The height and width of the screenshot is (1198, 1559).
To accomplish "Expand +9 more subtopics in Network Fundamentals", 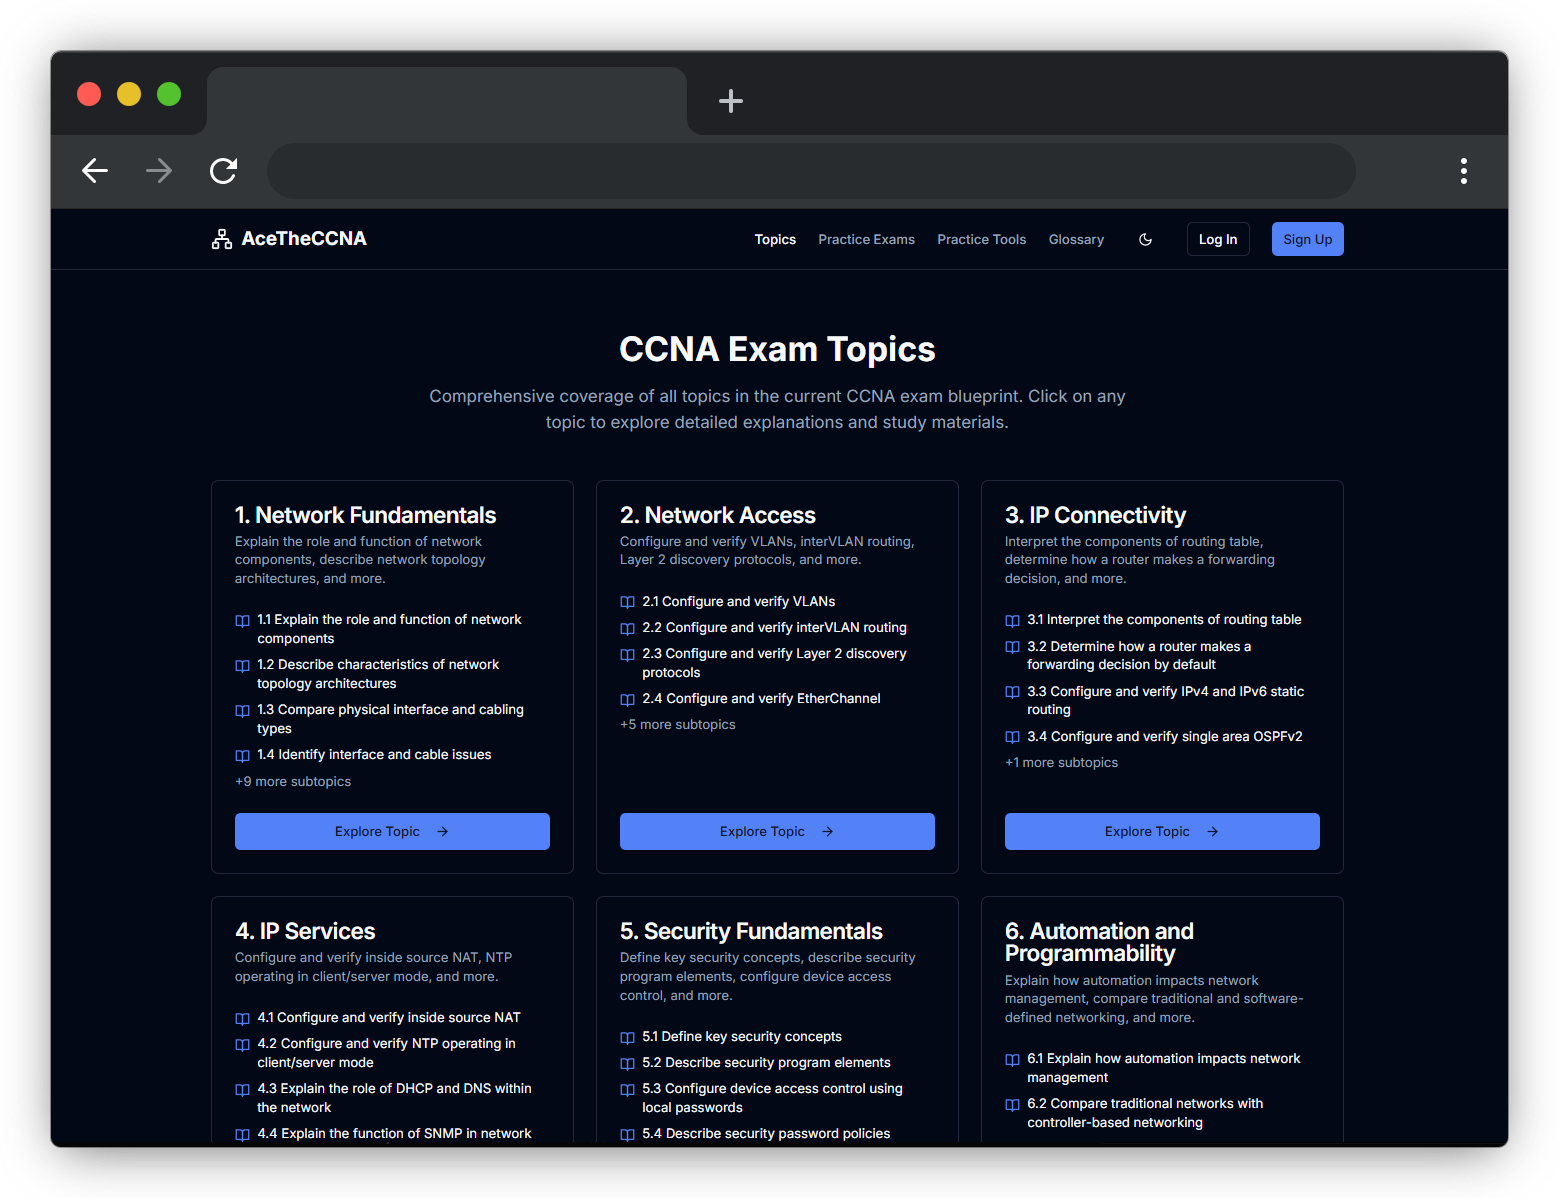I will point(293,781).
